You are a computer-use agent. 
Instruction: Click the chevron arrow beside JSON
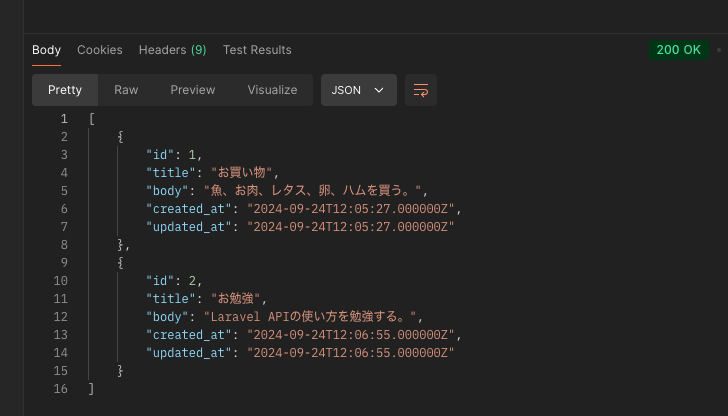(379, 90)
